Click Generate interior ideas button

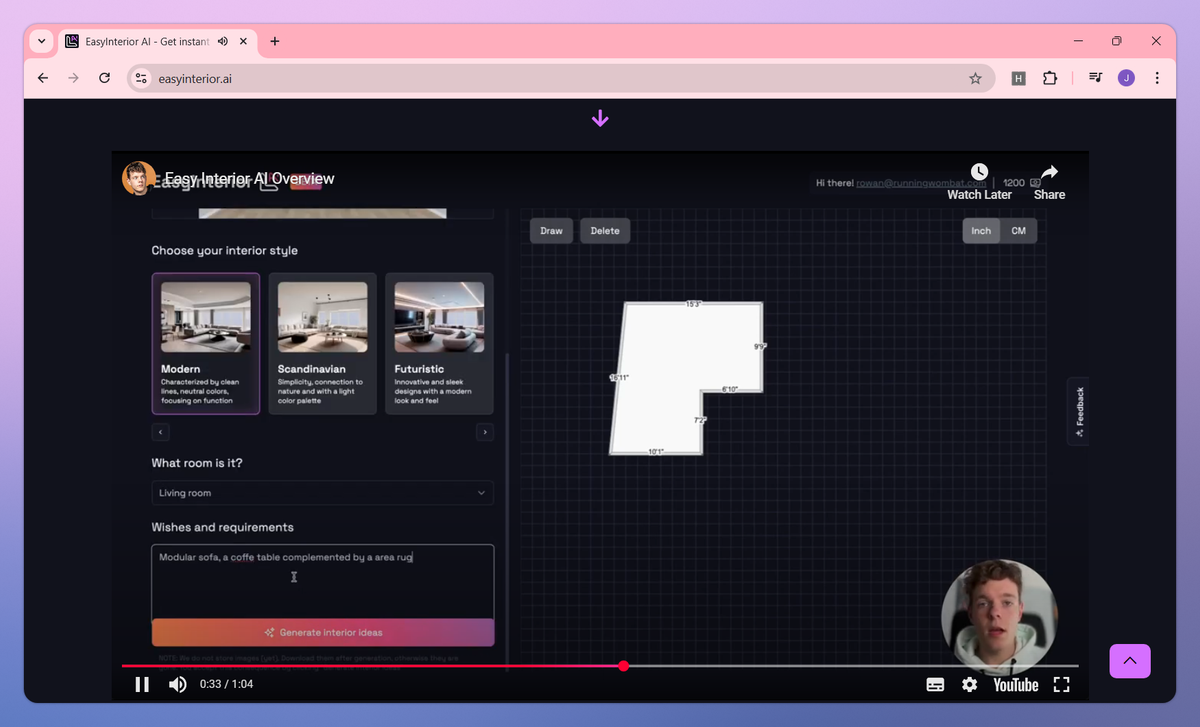click(x=323, y=632)
